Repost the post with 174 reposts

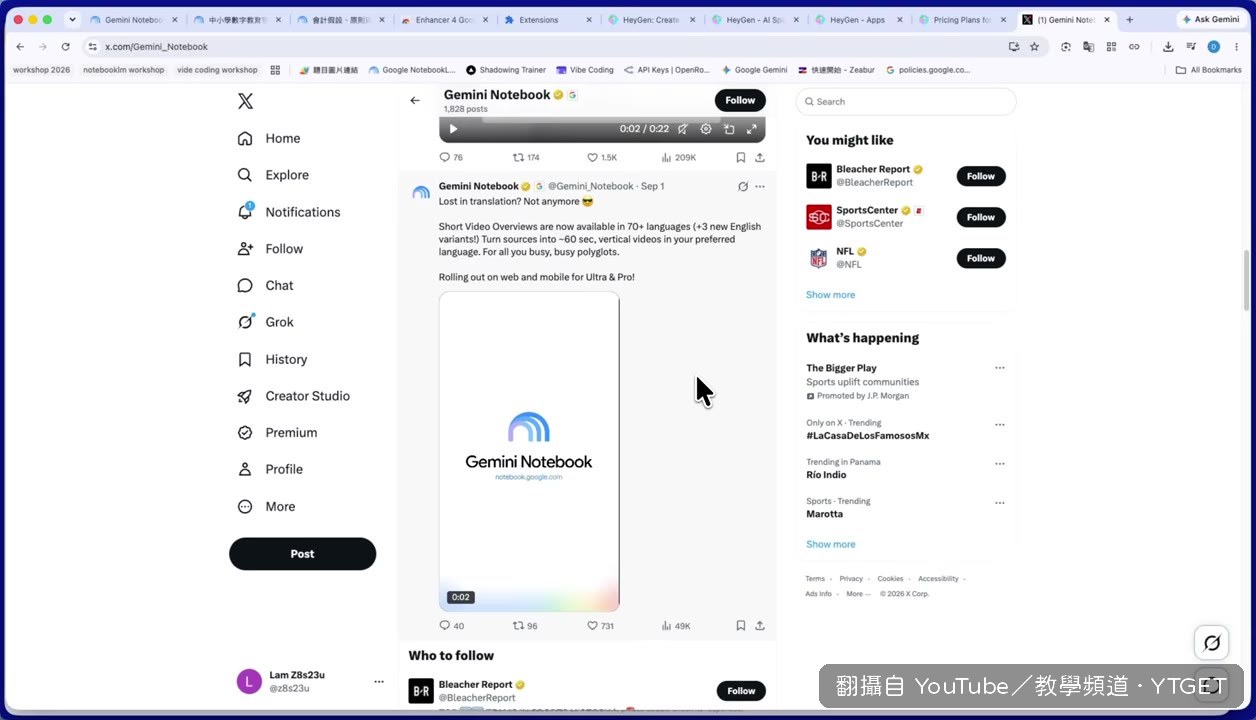coord(526,157)
